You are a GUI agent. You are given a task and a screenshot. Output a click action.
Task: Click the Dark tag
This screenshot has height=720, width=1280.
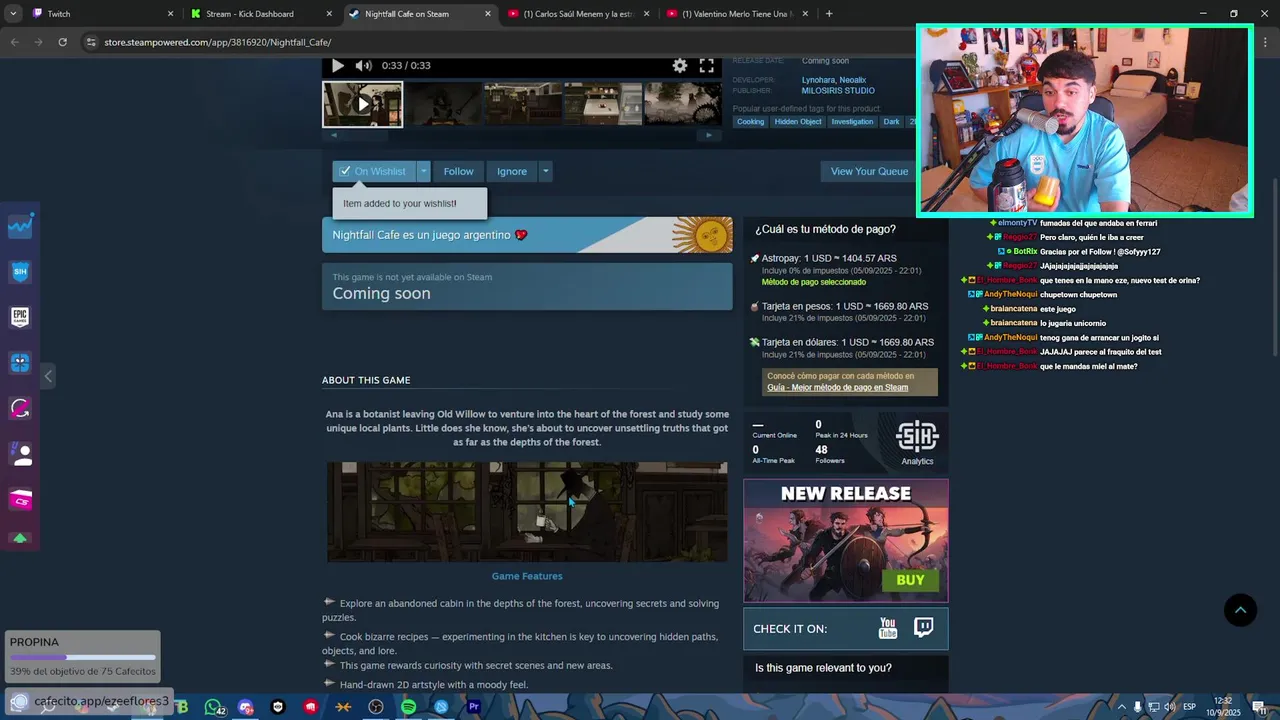[x=891, y=122]
